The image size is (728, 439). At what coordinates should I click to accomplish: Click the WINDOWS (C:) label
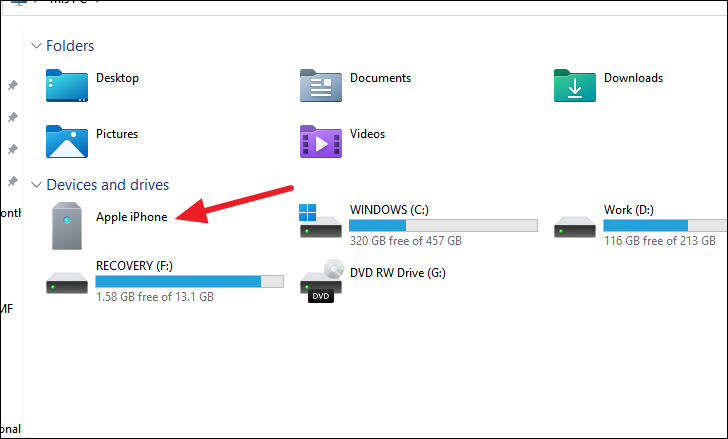click(x=389, y=210)
